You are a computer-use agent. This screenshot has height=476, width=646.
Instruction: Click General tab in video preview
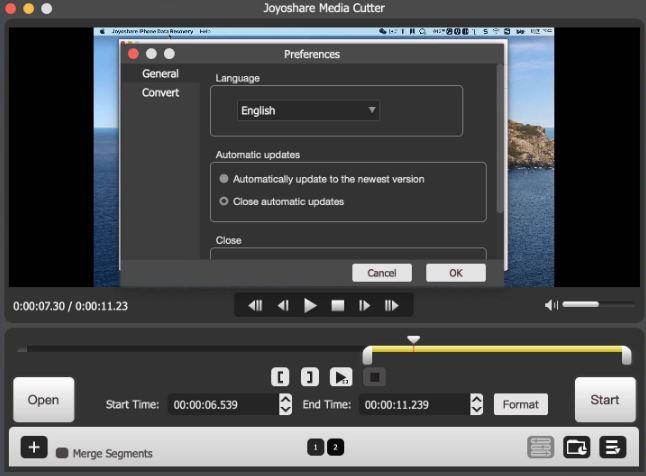[x=160, y=74]
